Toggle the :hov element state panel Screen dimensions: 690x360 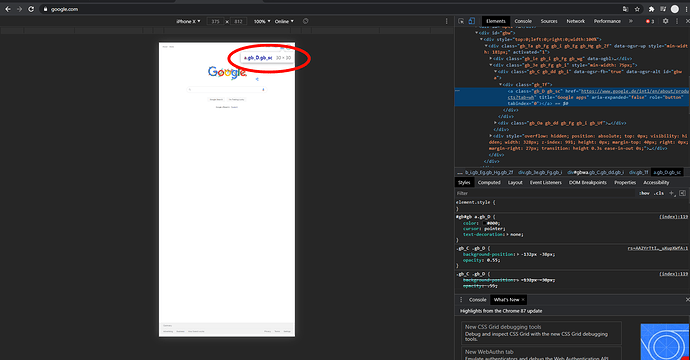tap(644, 193)
